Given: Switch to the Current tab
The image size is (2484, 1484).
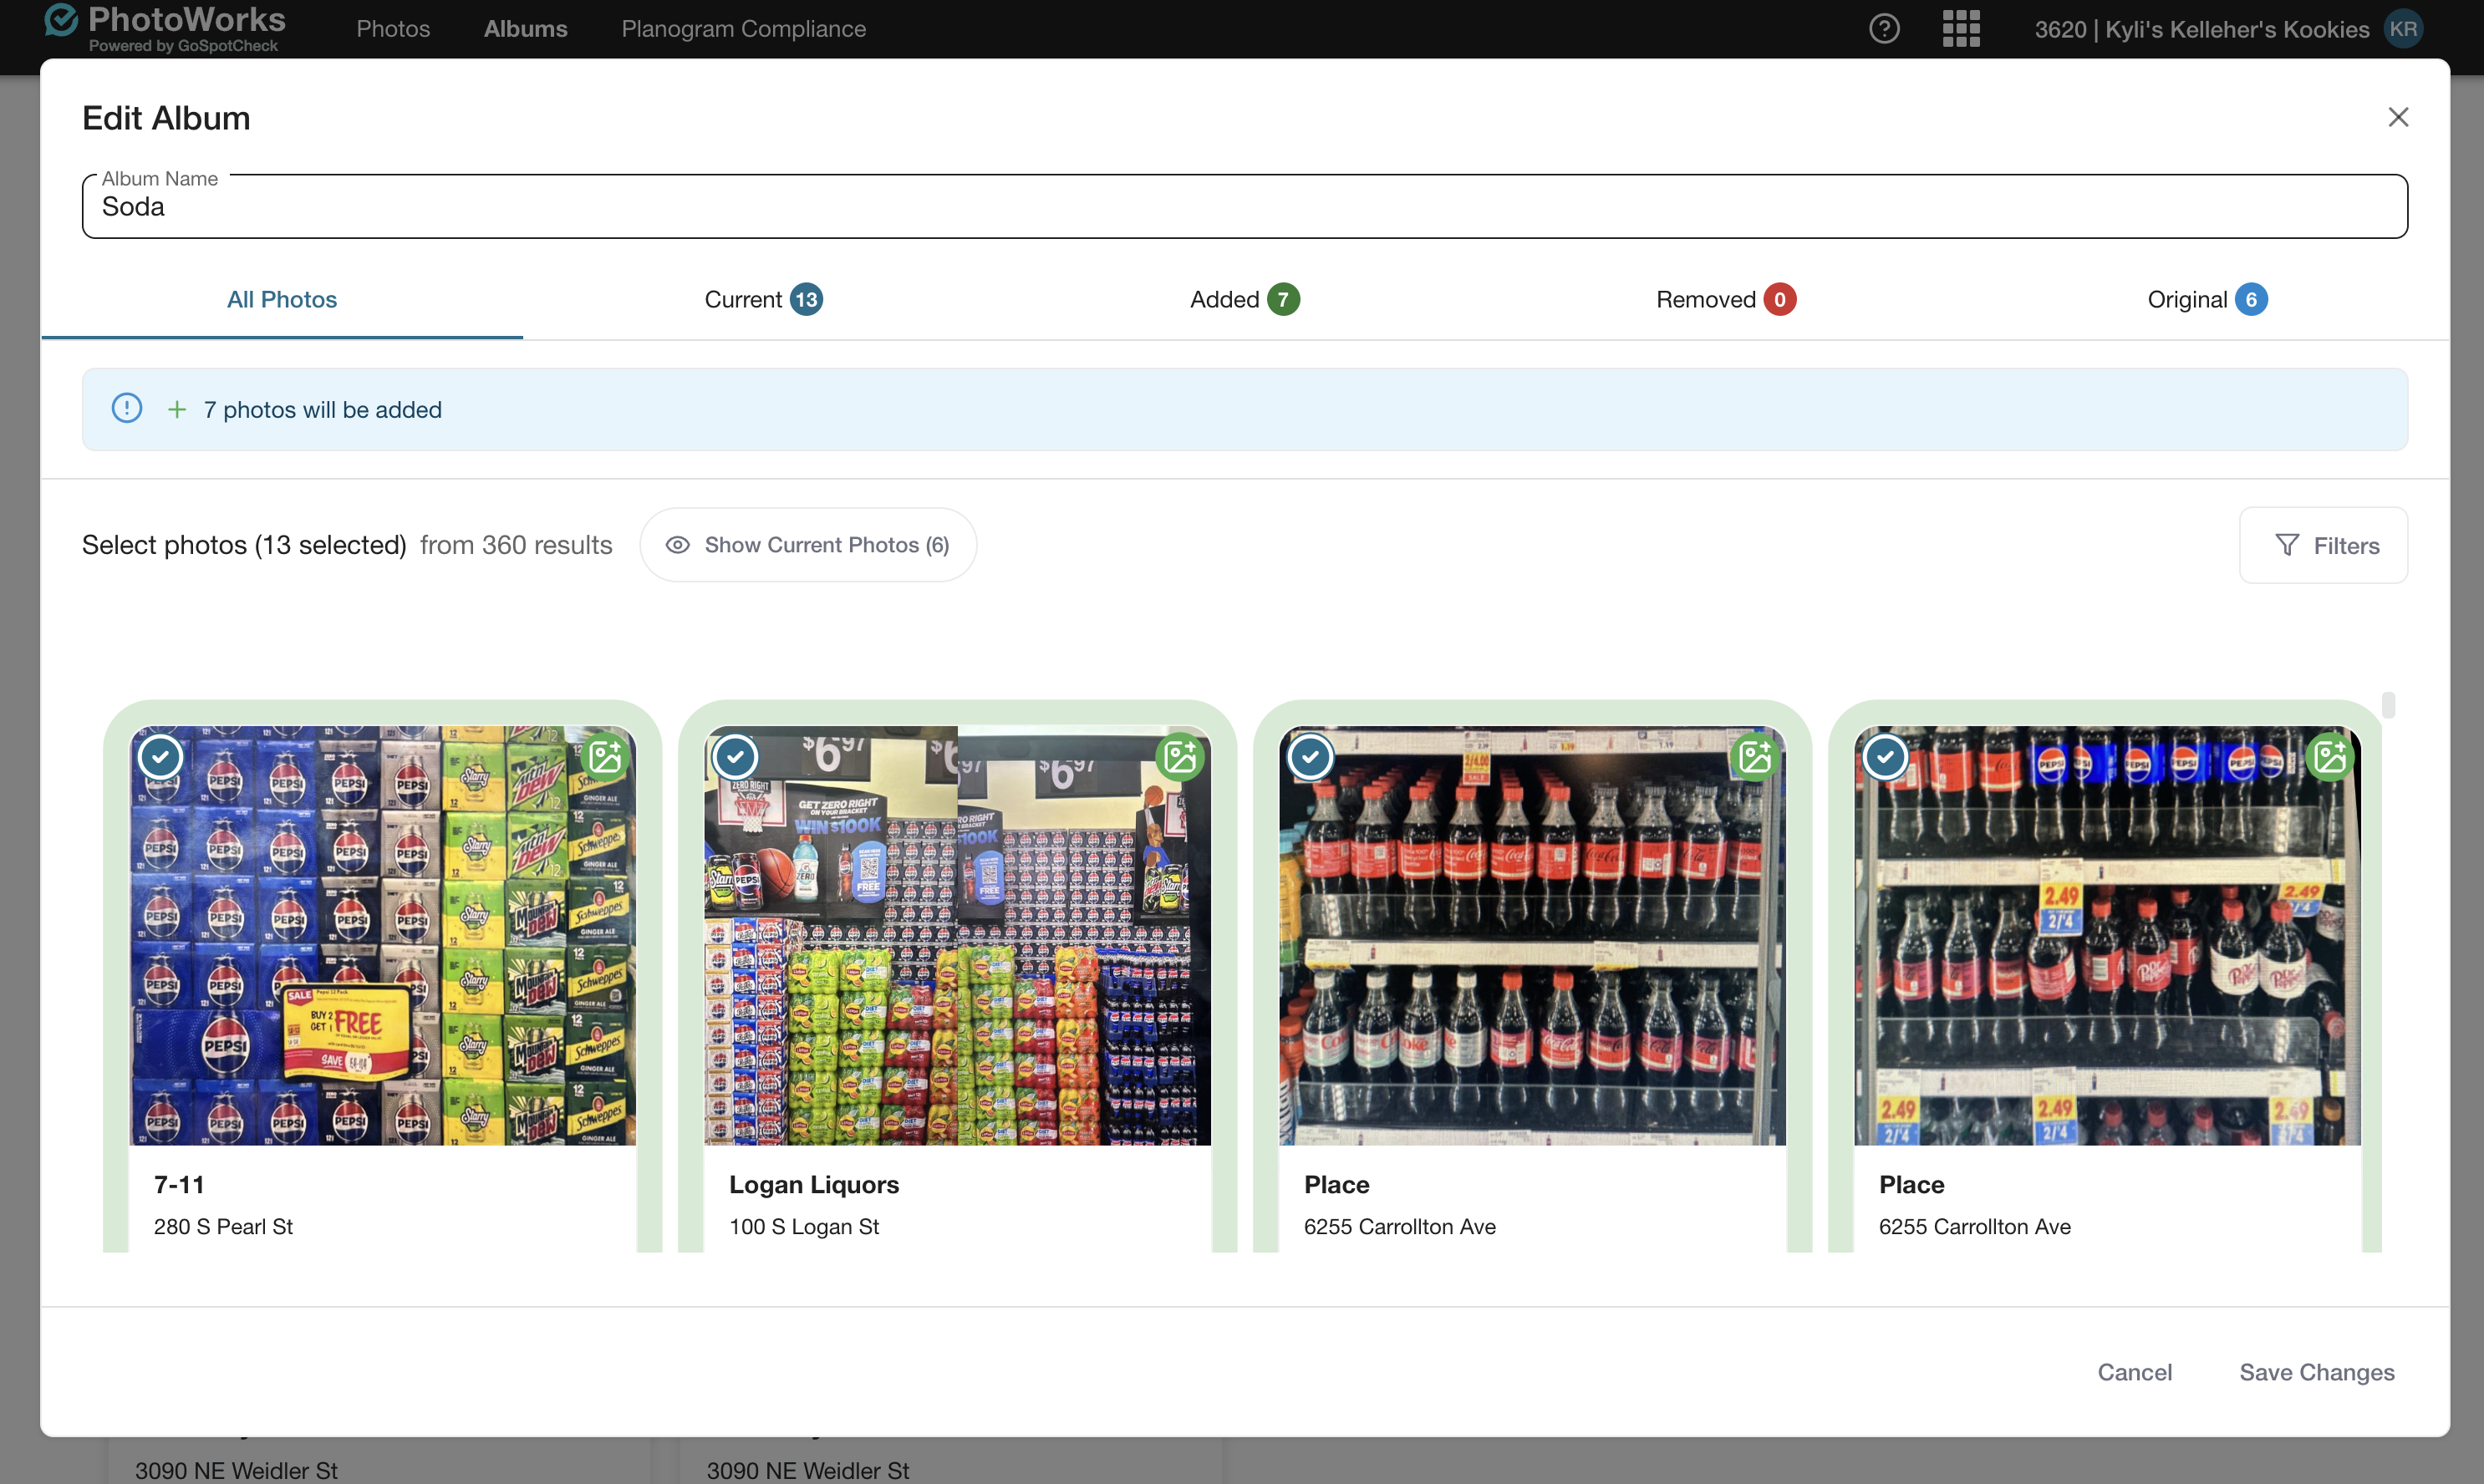Looking at the screenshot, I should click(763, 299).
